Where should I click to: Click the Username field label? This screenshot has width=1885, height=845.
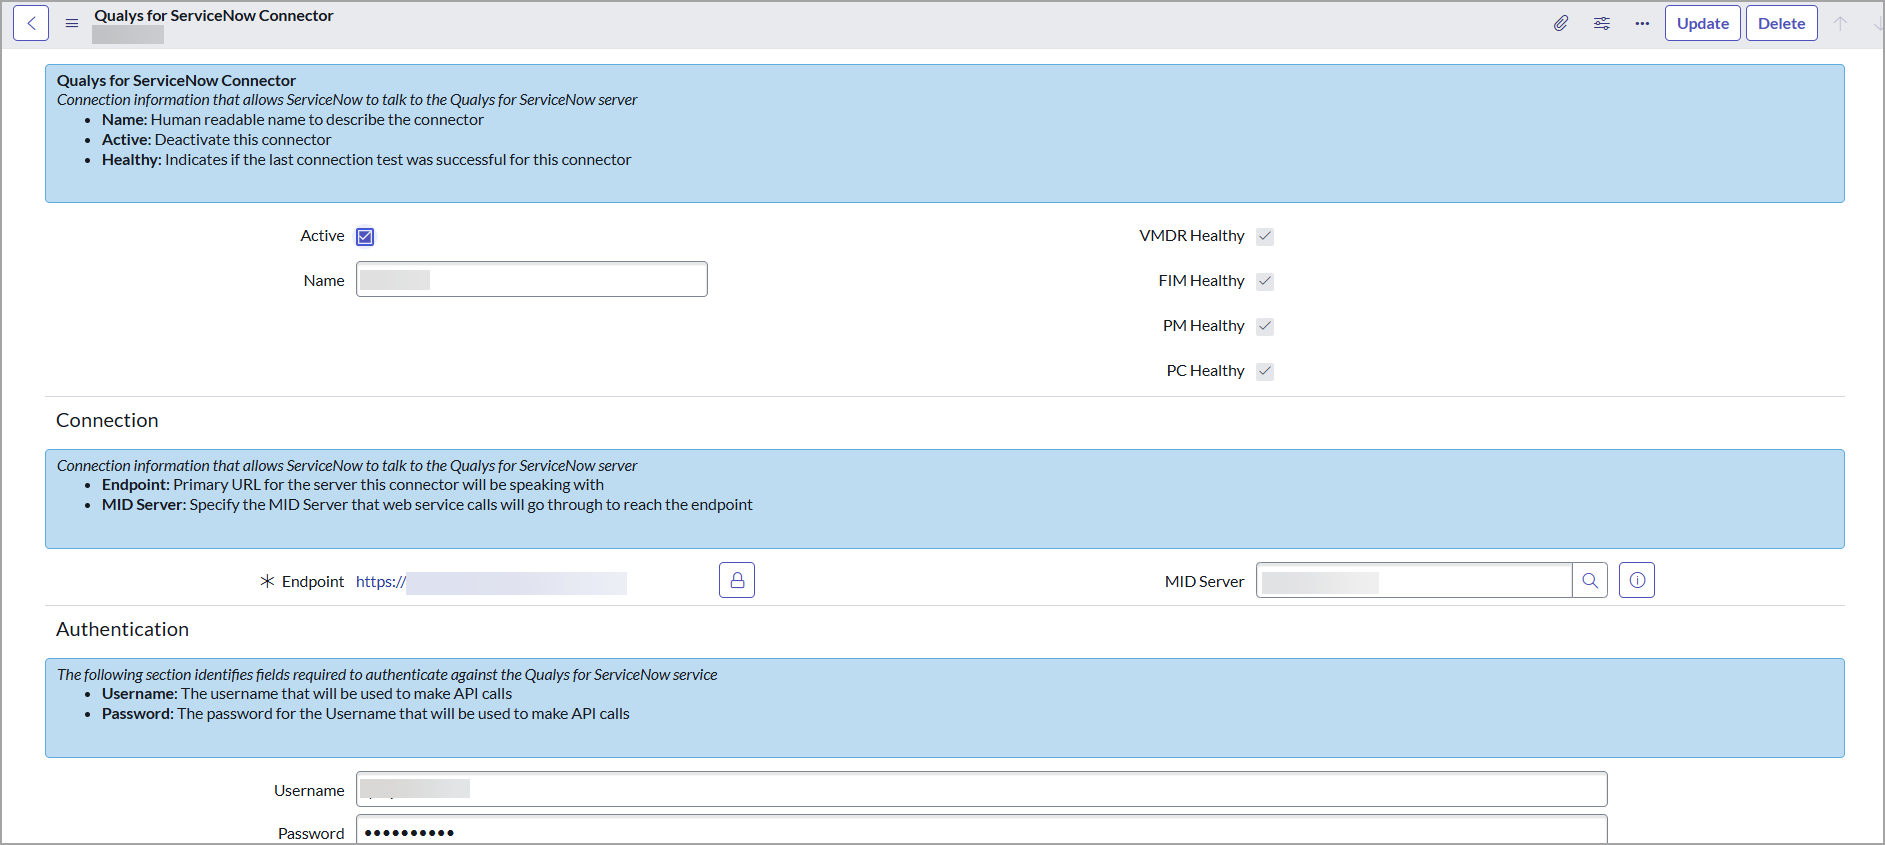coord(309,791)
